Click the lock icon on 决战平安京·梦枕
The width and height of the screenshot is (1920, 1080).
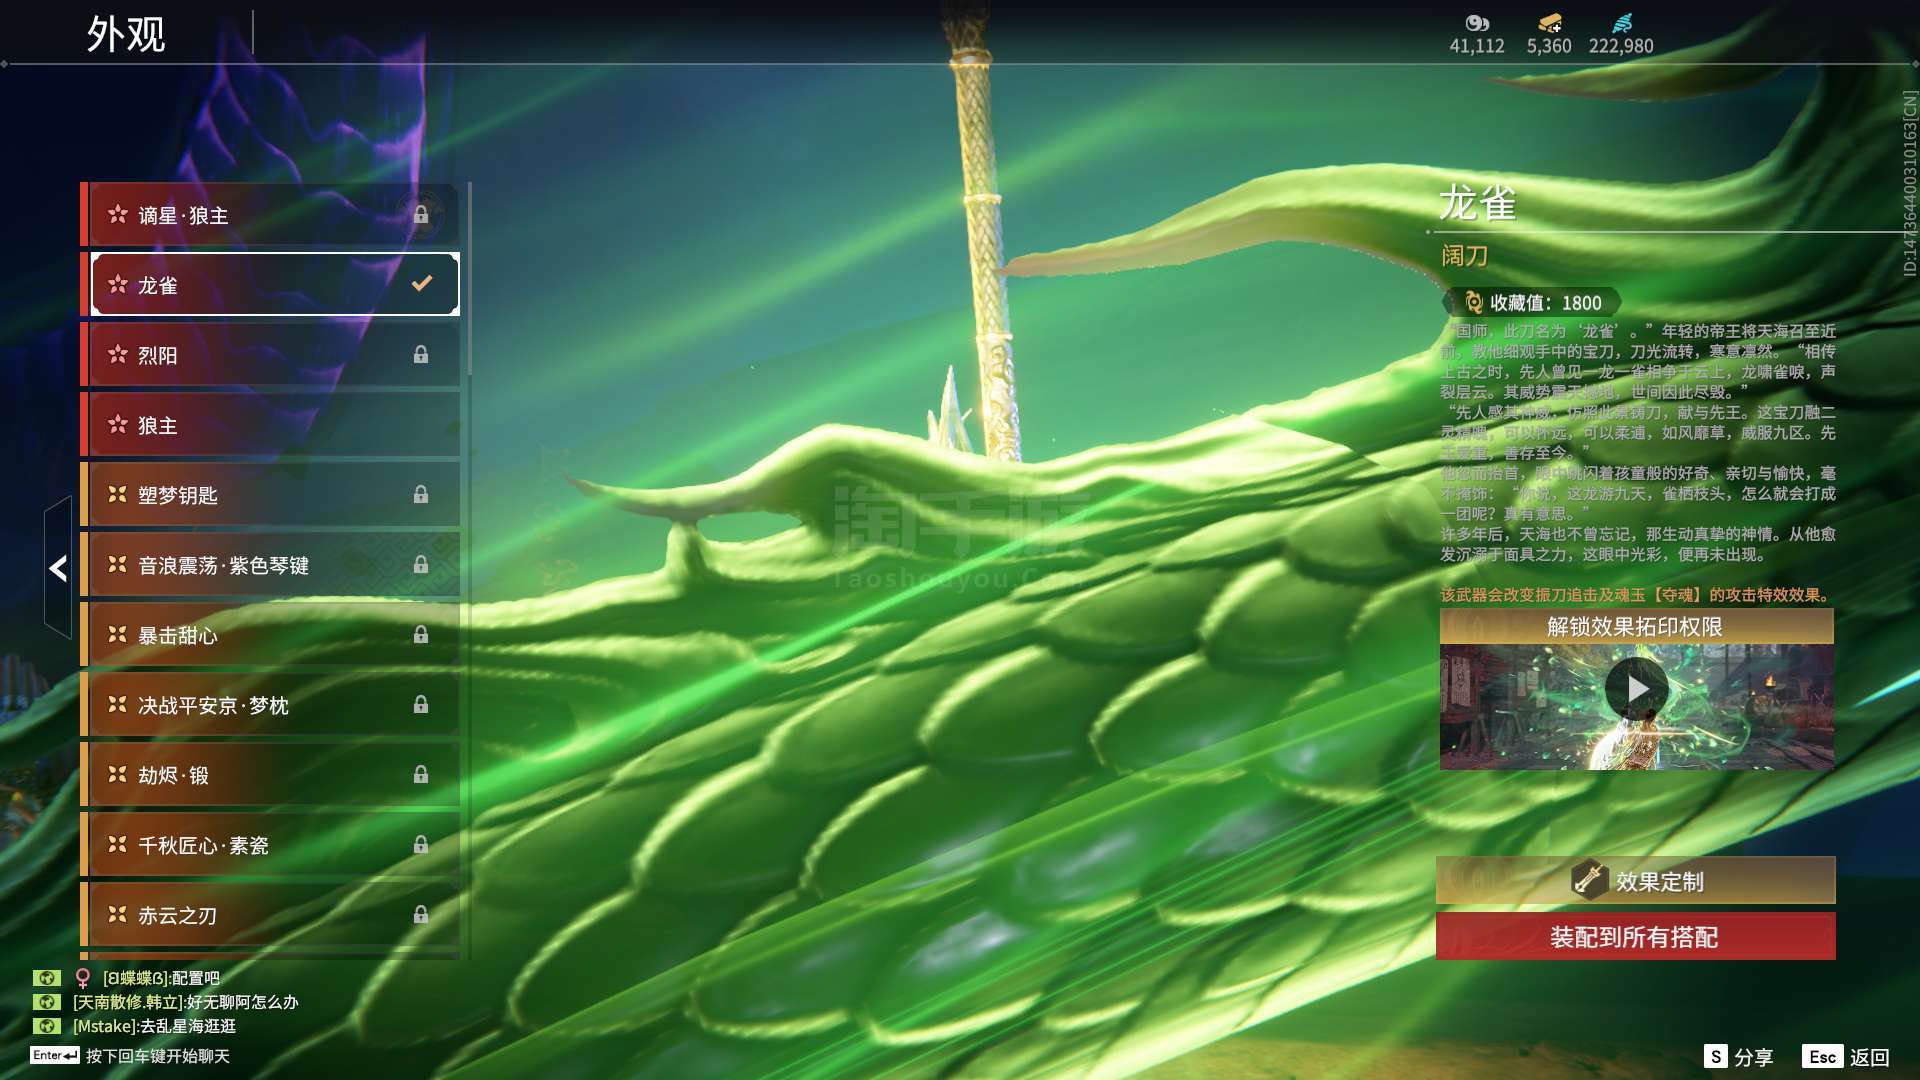pyautogui.click(x=421, y=705)
